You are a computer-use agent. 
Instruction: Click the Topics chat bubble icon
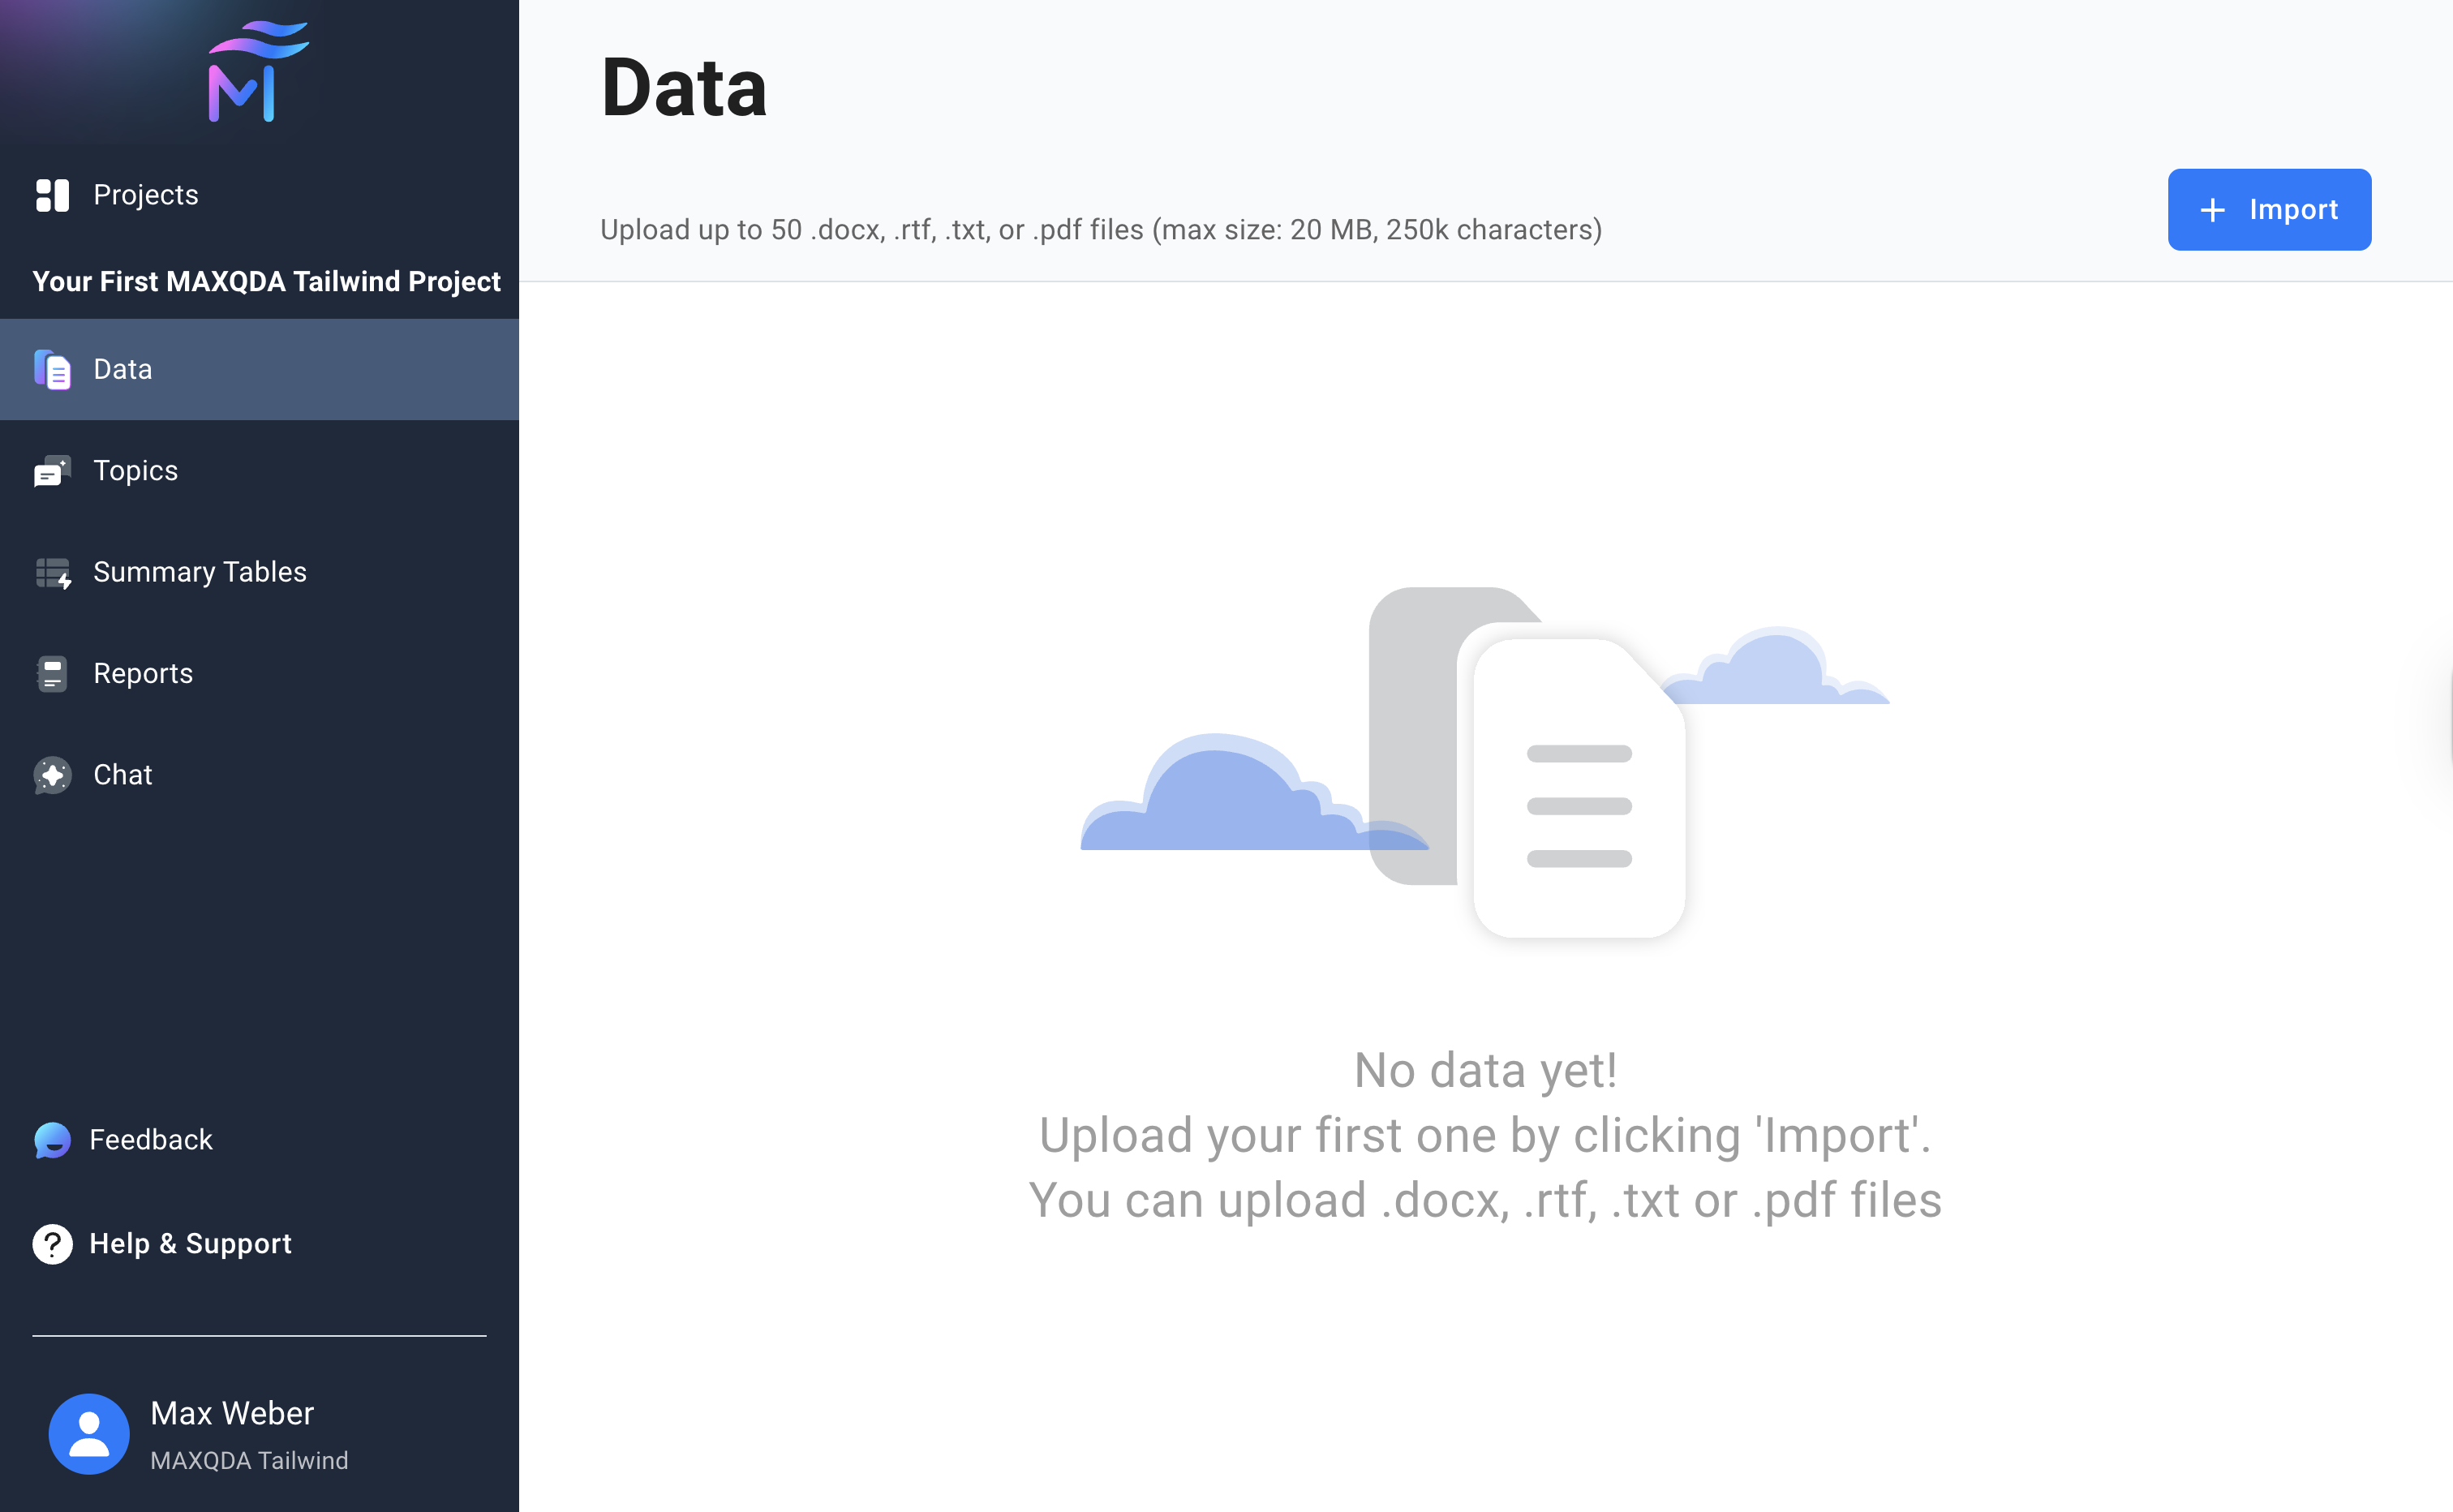pyautogui.click(x=52, y=471)
